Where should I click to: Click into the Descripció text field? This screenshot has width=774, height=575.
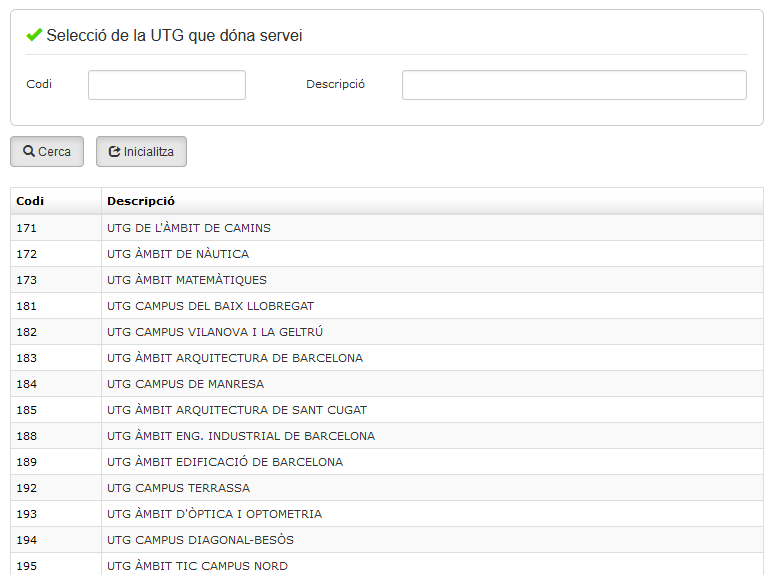573,85
